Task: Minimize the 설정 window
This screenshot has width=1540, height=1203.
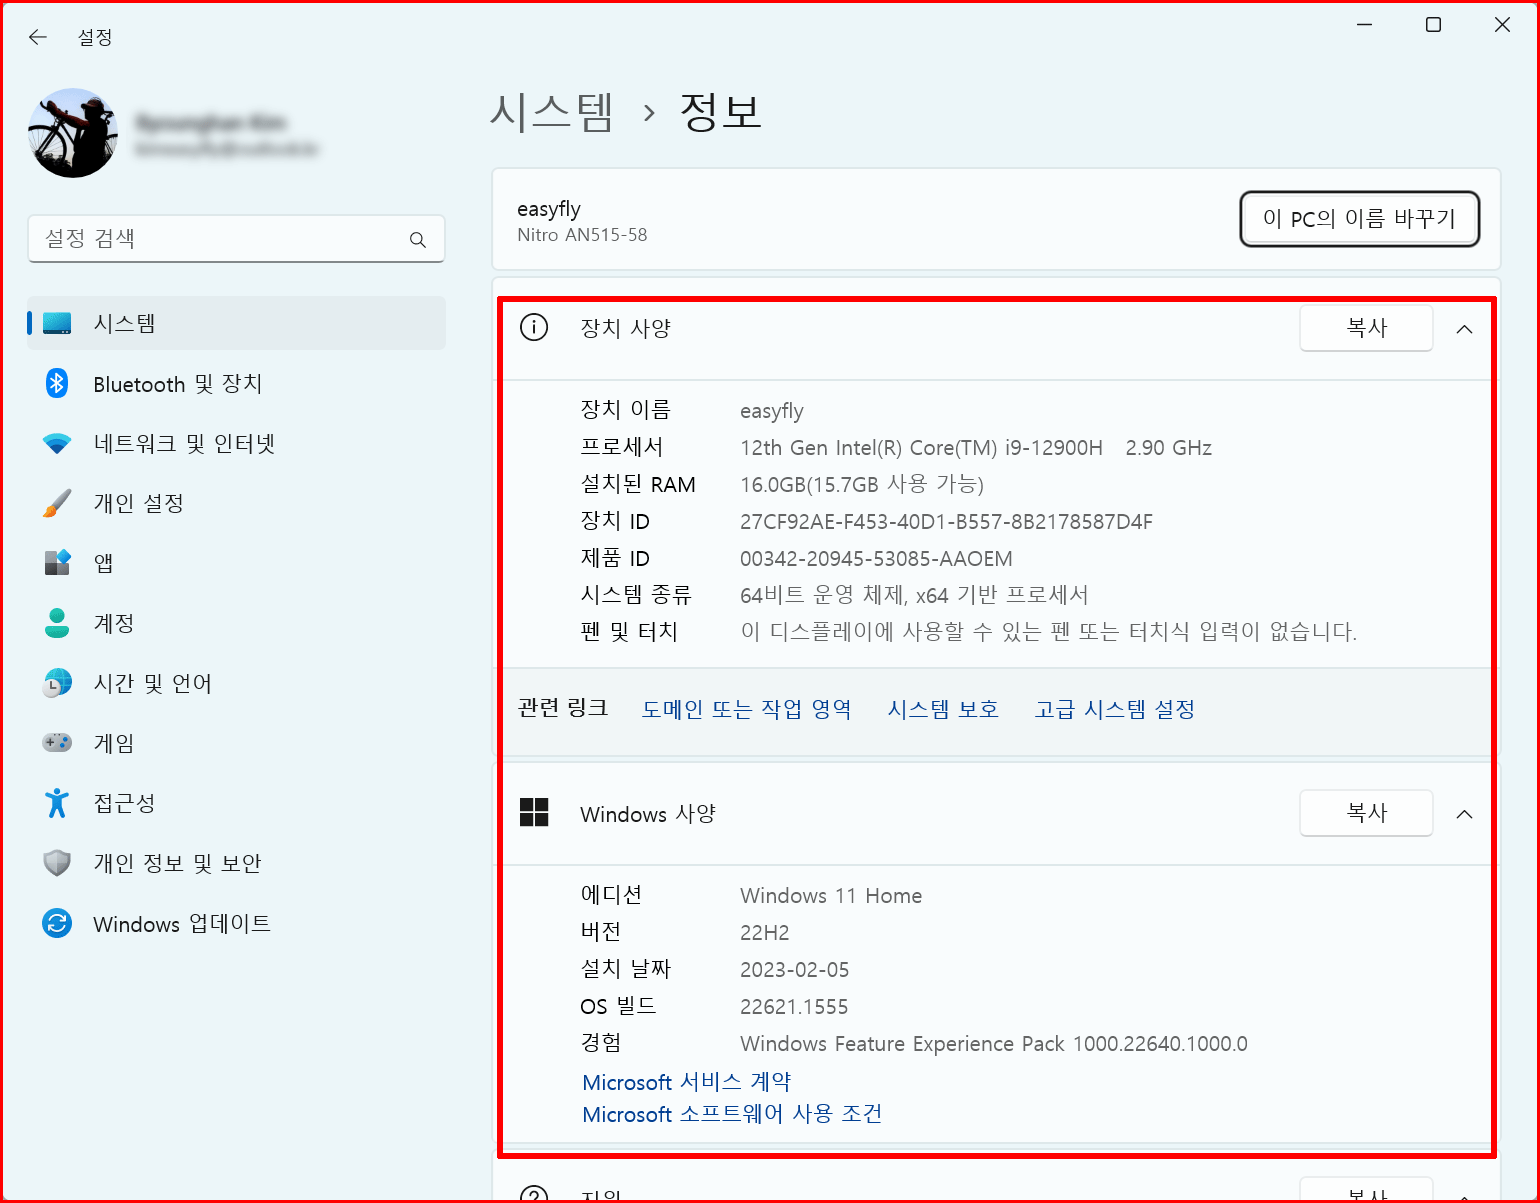Action: coord(1365,25)
